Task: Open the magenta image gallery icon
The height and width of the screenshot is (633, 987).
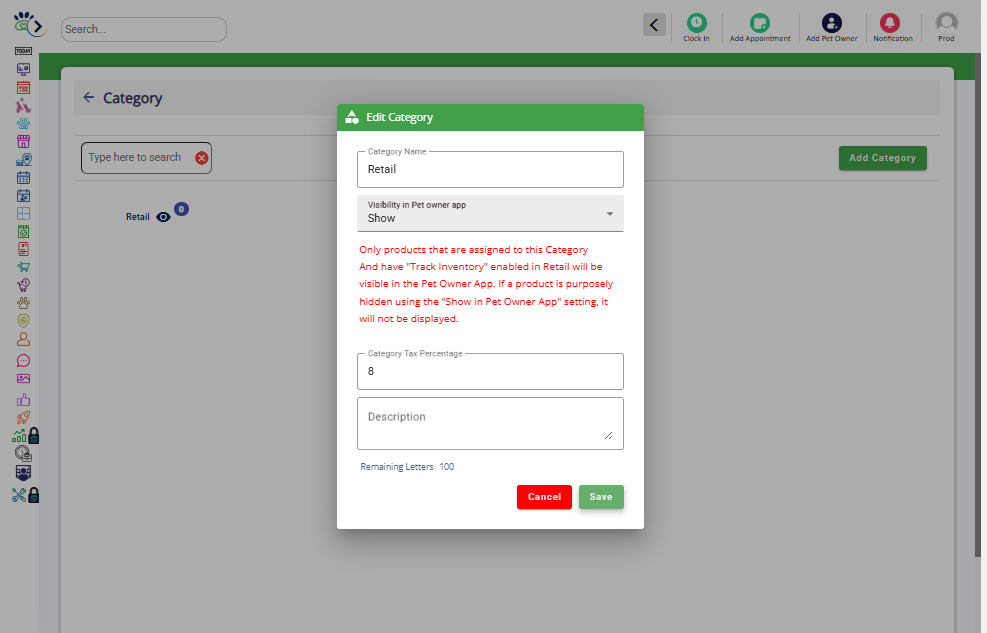Action: [x=23, y=379]
